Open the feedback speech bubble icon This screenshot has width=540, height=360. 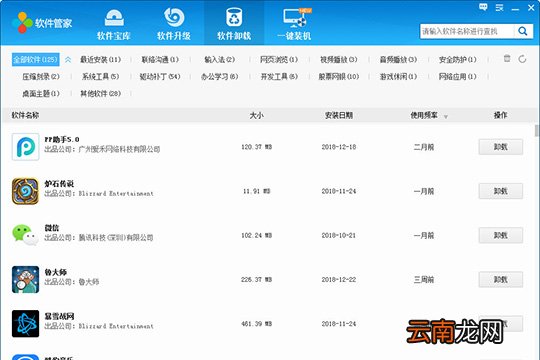[x=483, y=7]
